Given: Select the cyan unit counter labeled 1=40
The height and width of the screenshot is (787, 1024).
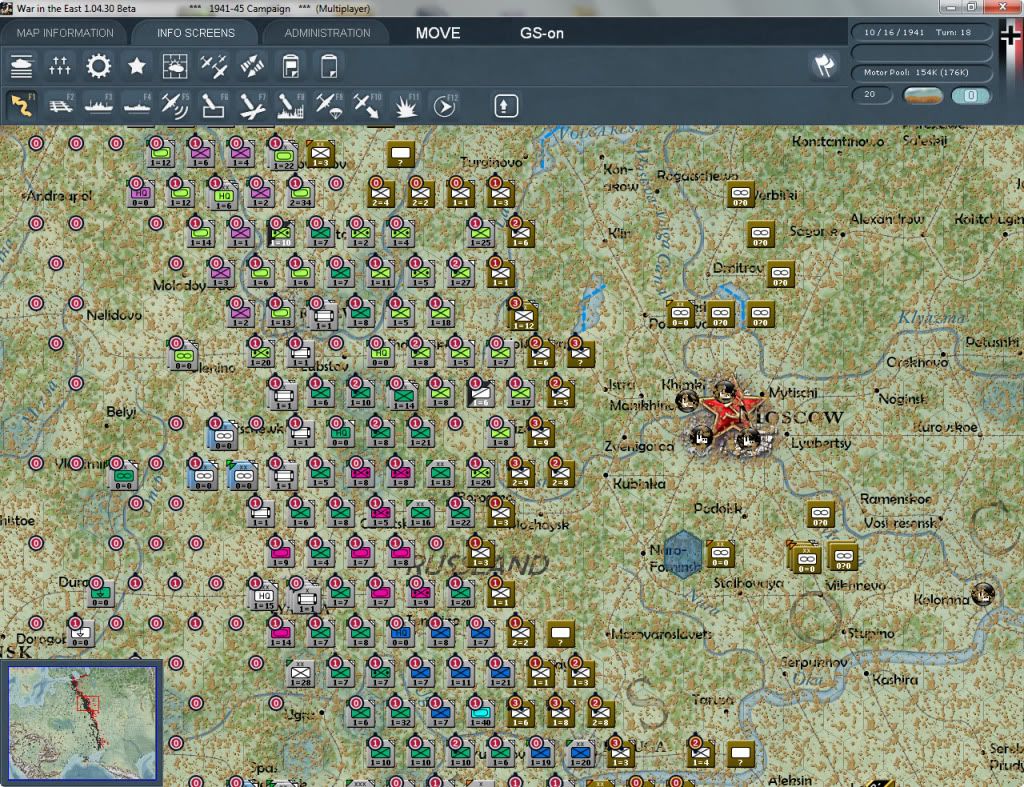Looking at the screenshot, I should pos(481,713).
